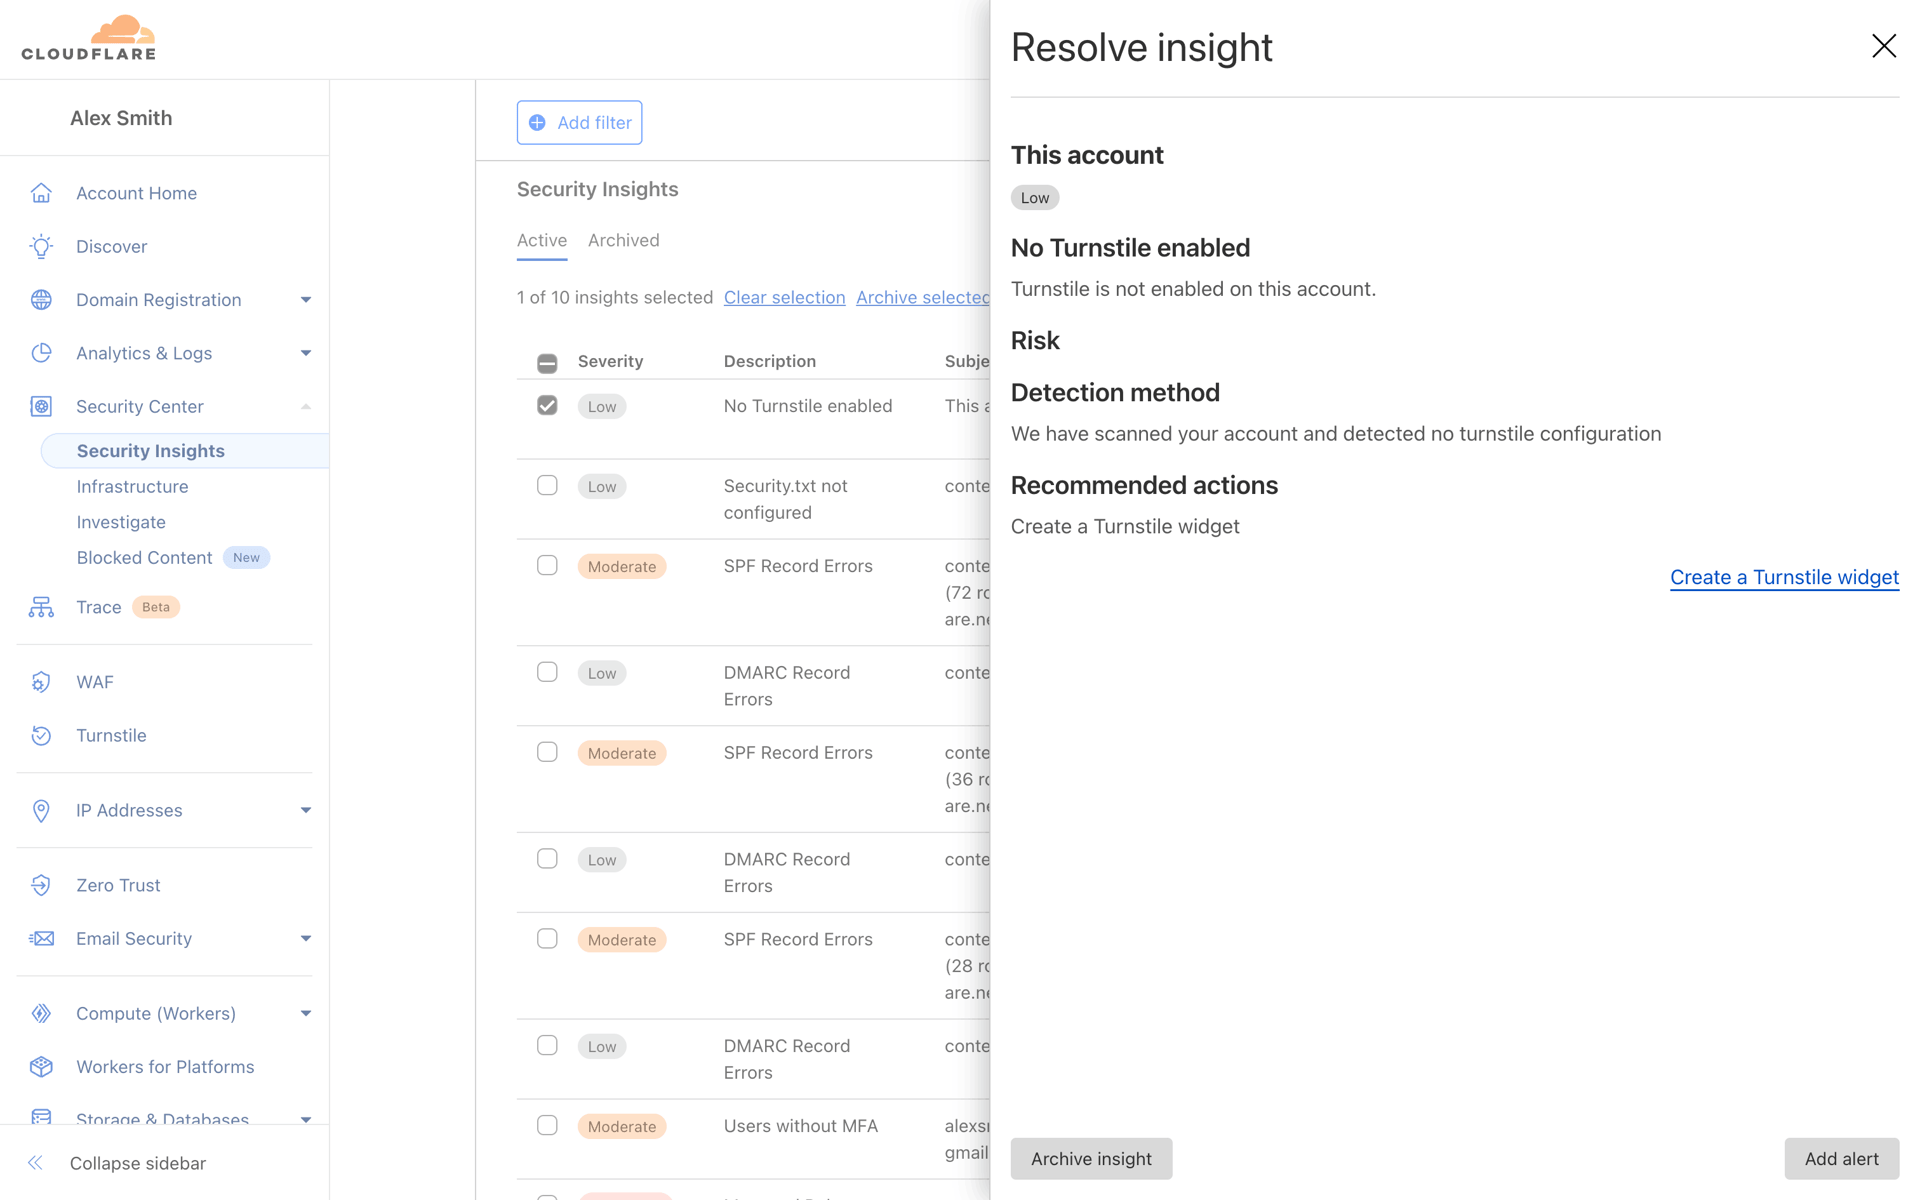Open Account Home house icon

[x=41, y=193]
